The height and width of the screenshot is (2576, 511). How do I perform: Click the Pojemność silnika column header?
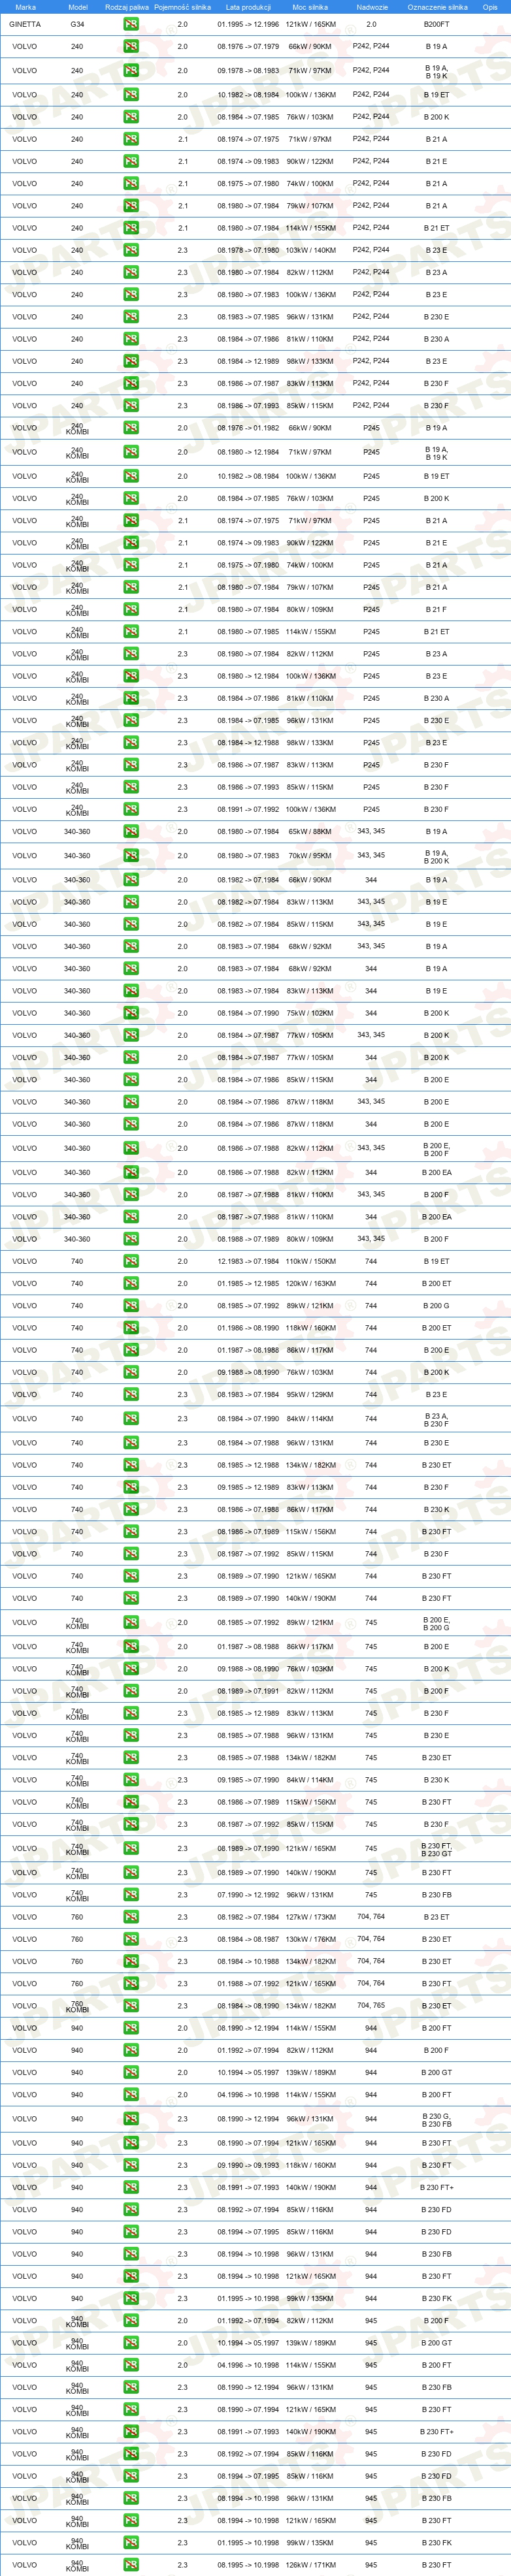point(182,7)
